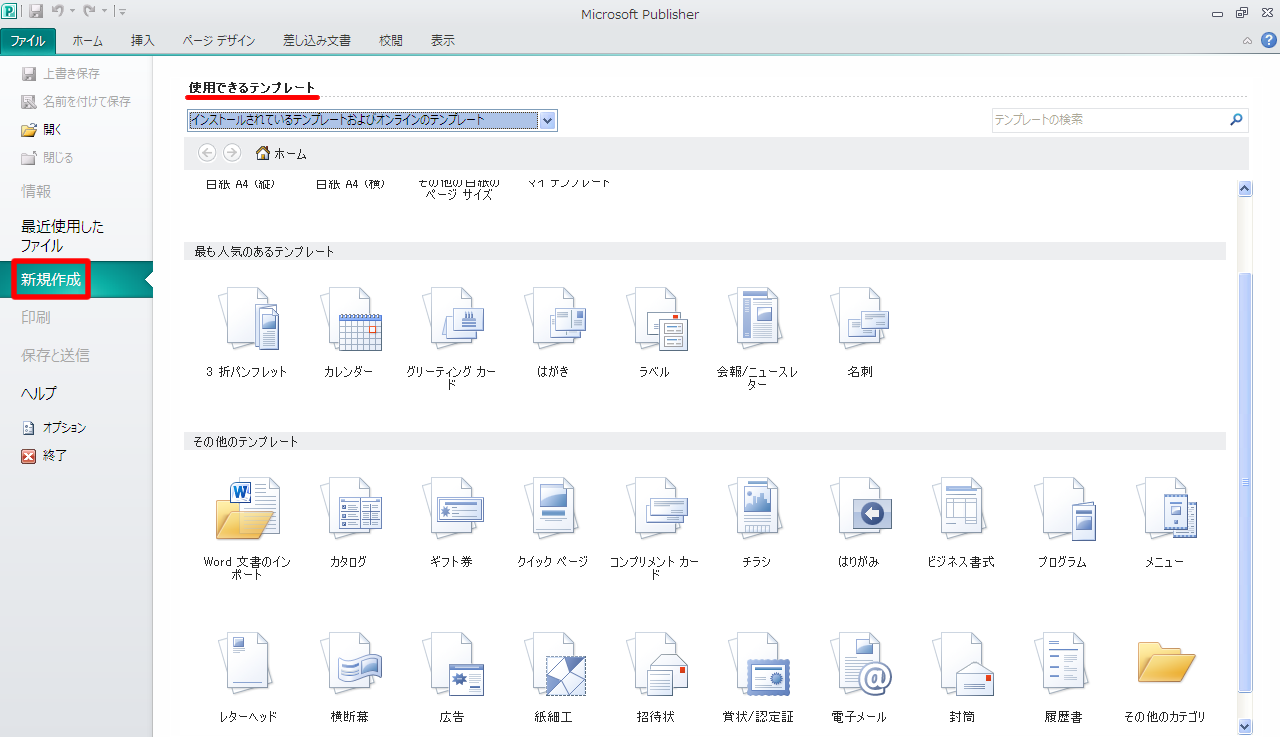
Task: Open the 差し込み文書 ribbon tab
Action: coord(316,41)
